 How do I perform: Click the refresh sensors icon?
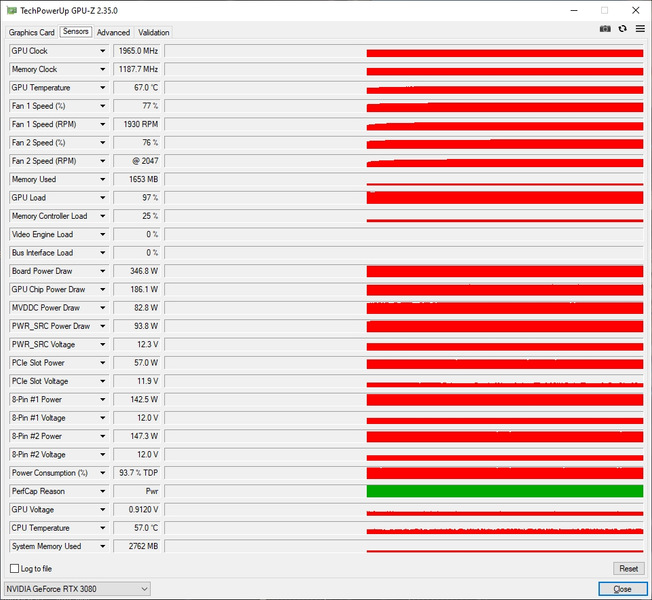pyautogui.click(x=622, y=29)
